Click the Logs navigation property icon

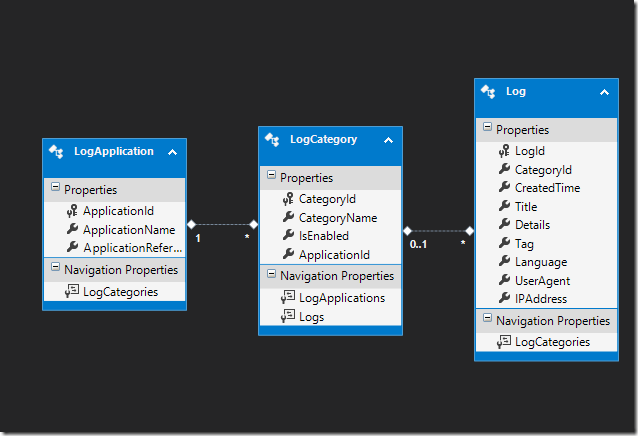point(287,317)
